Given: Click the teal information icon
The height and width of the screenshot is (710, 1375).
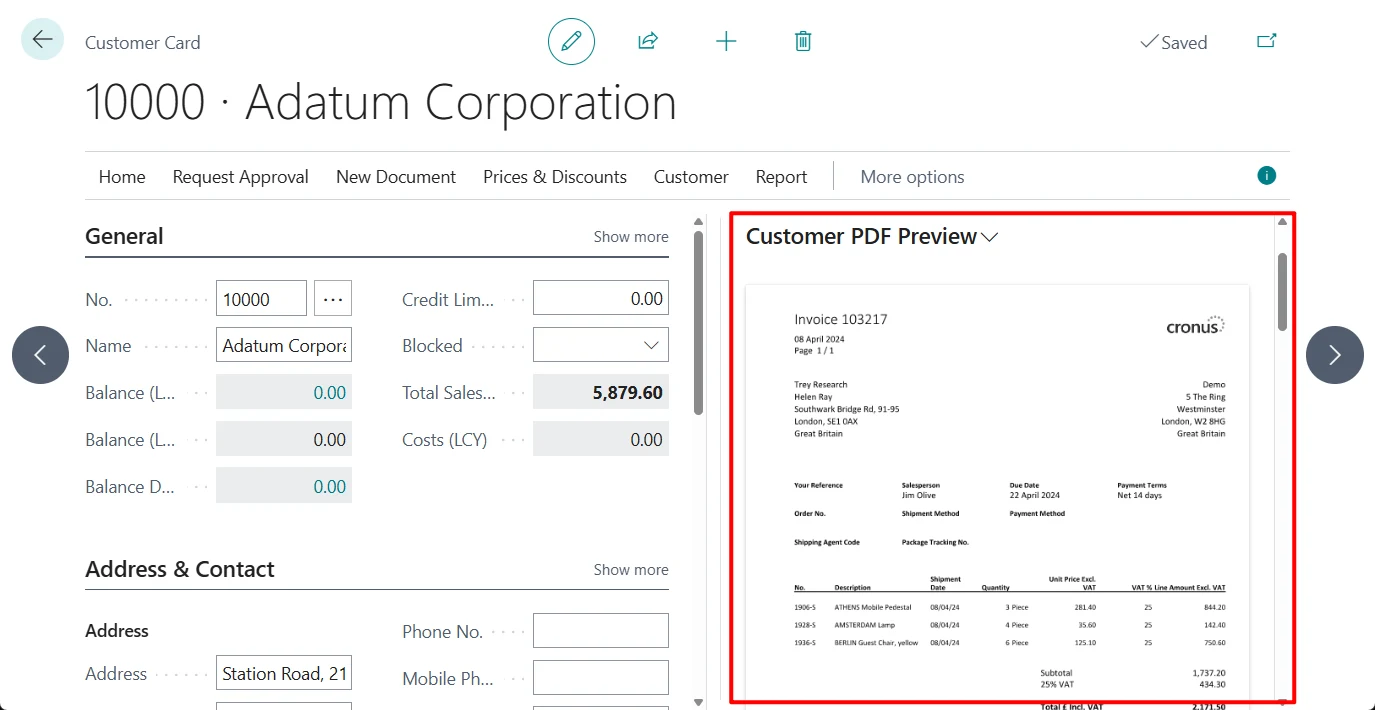Looking at the screenshot, I should [1266, 176].
